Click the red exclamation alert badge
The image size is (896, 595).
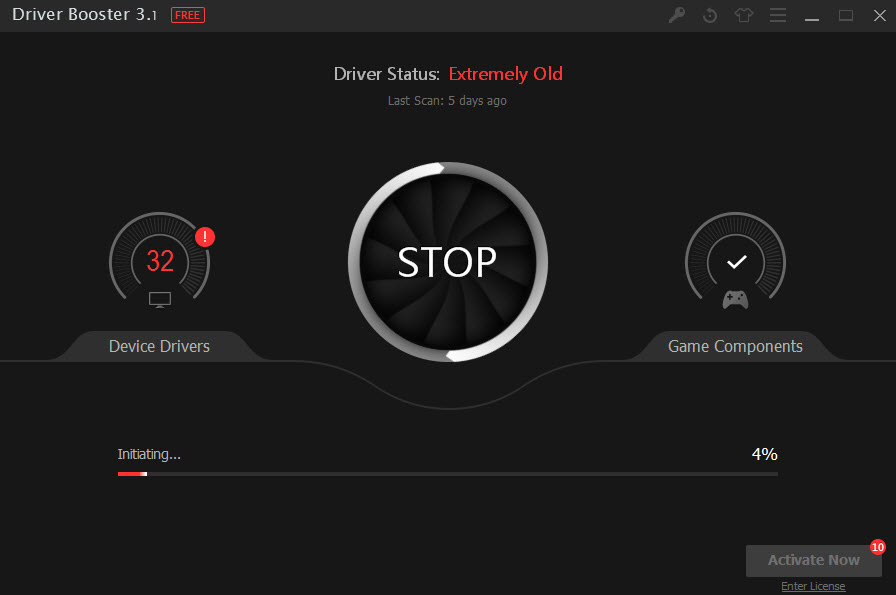click(x=205, y=237)
